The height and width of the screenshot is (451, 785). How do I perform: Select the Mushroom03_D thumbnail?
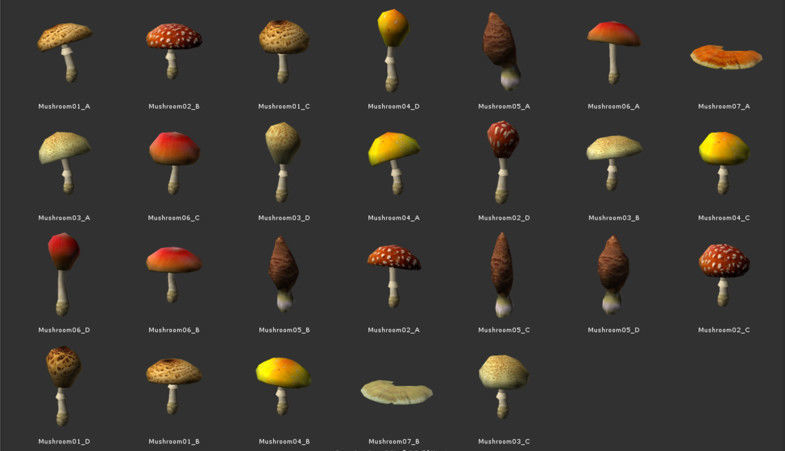click(x=283, y=162)
